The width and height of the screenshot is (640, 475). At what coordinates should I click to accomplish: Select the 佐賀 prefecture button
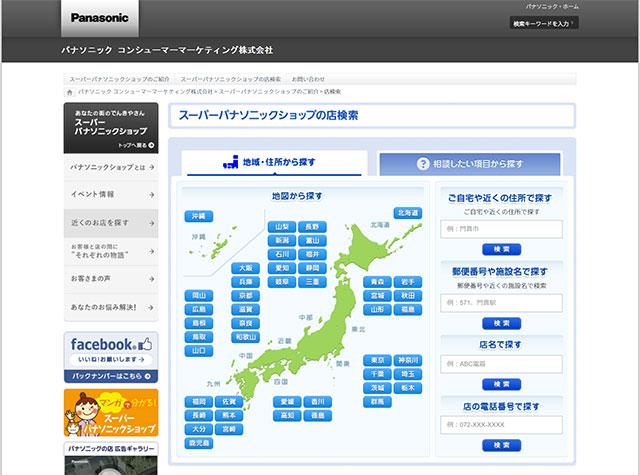[x=229, y=402]
